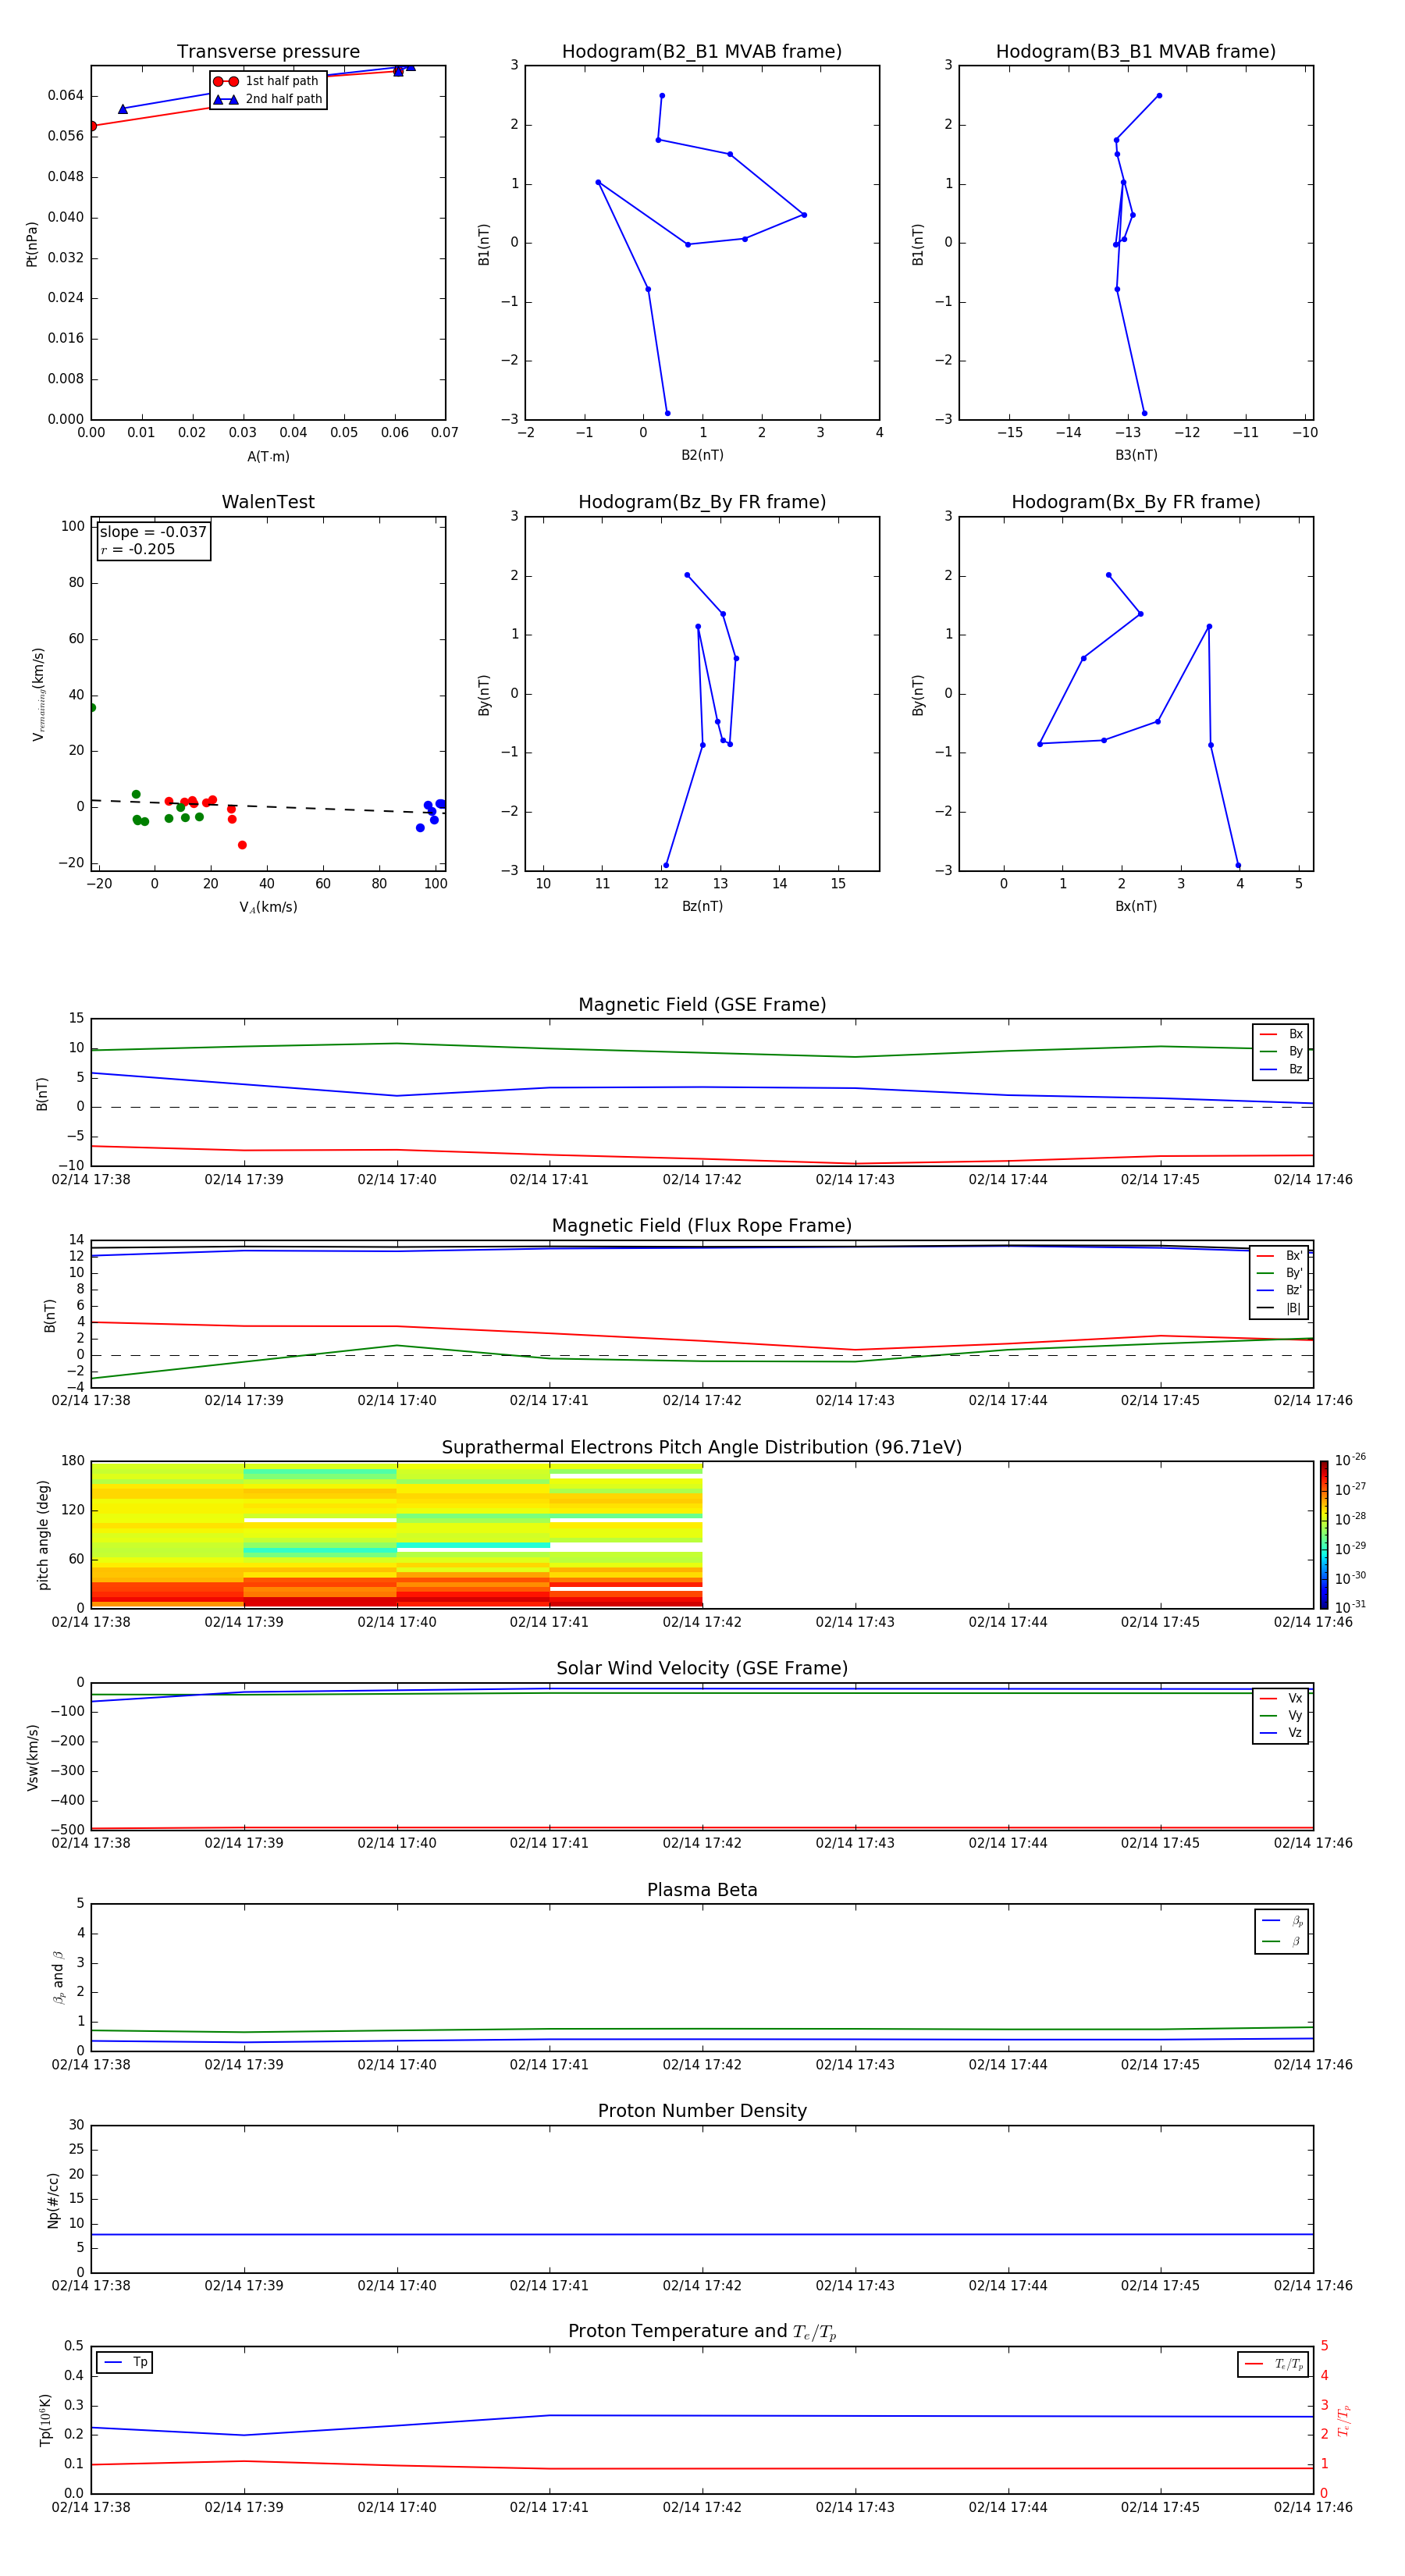
Task: Click the 'Hodogram(Bx_By FR frame)' title
Action: [x=1136, y=502]
